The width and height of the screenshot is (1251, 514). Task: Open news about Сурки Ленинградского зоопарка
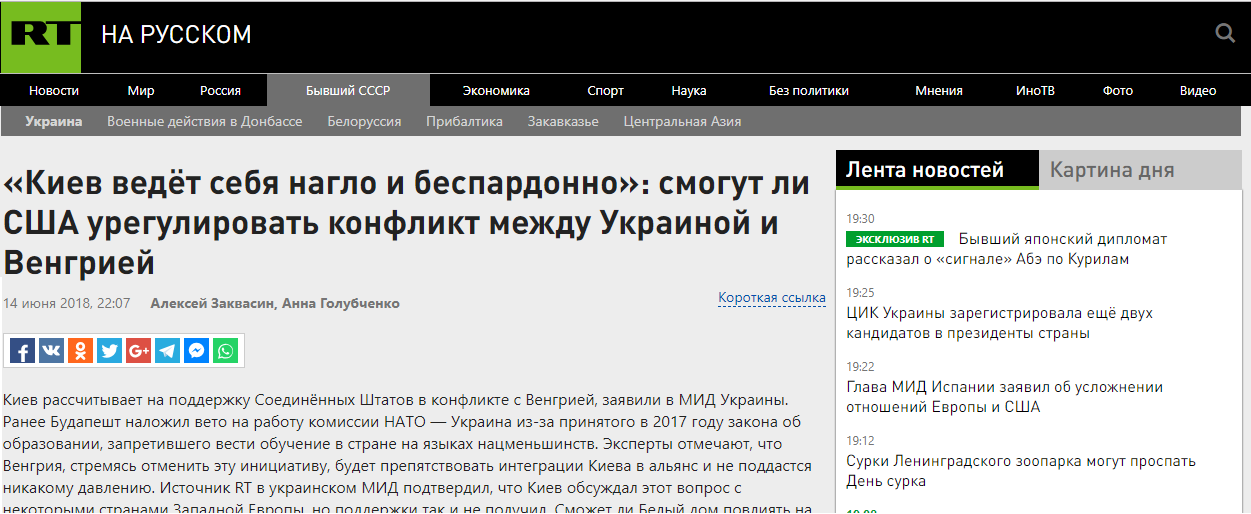(x=1021, y=471)
